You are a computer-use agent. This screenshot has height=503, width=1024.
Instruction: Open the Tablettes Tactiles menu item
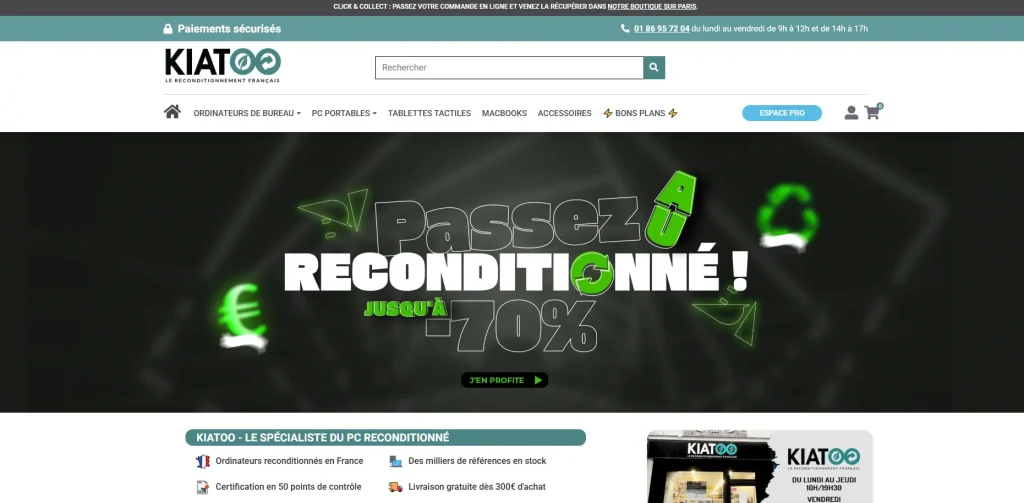[x=429, y=113]
